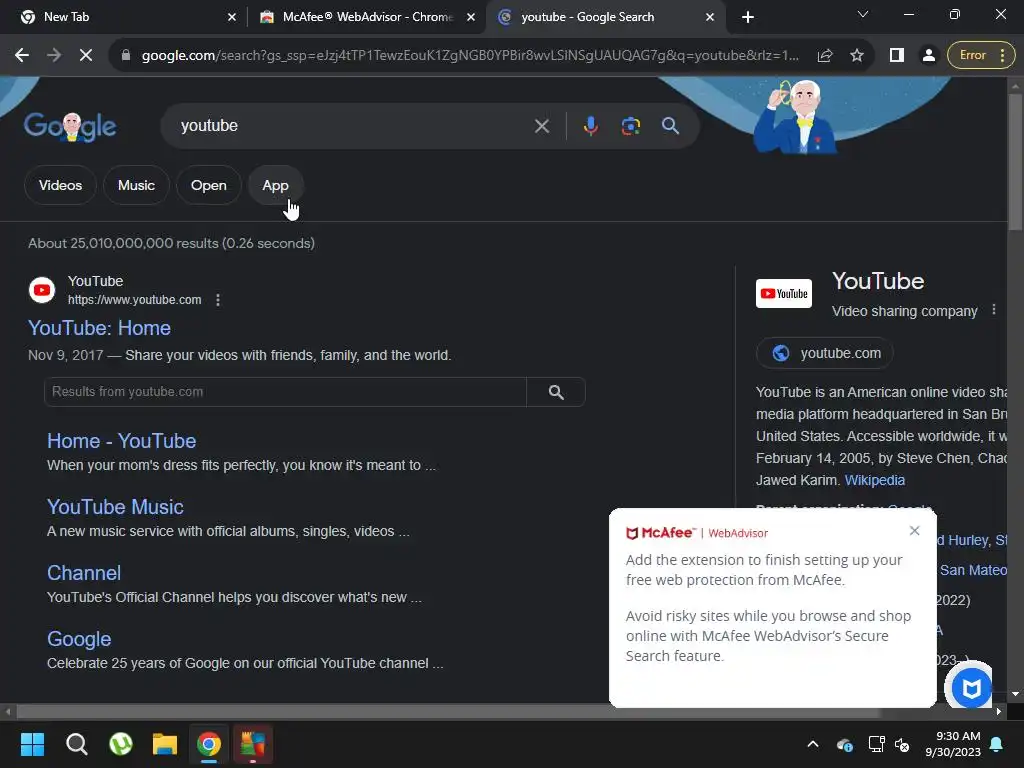Search by voice microphone icon
This screenshot has width=1024, height=768.
click(590, 125)
